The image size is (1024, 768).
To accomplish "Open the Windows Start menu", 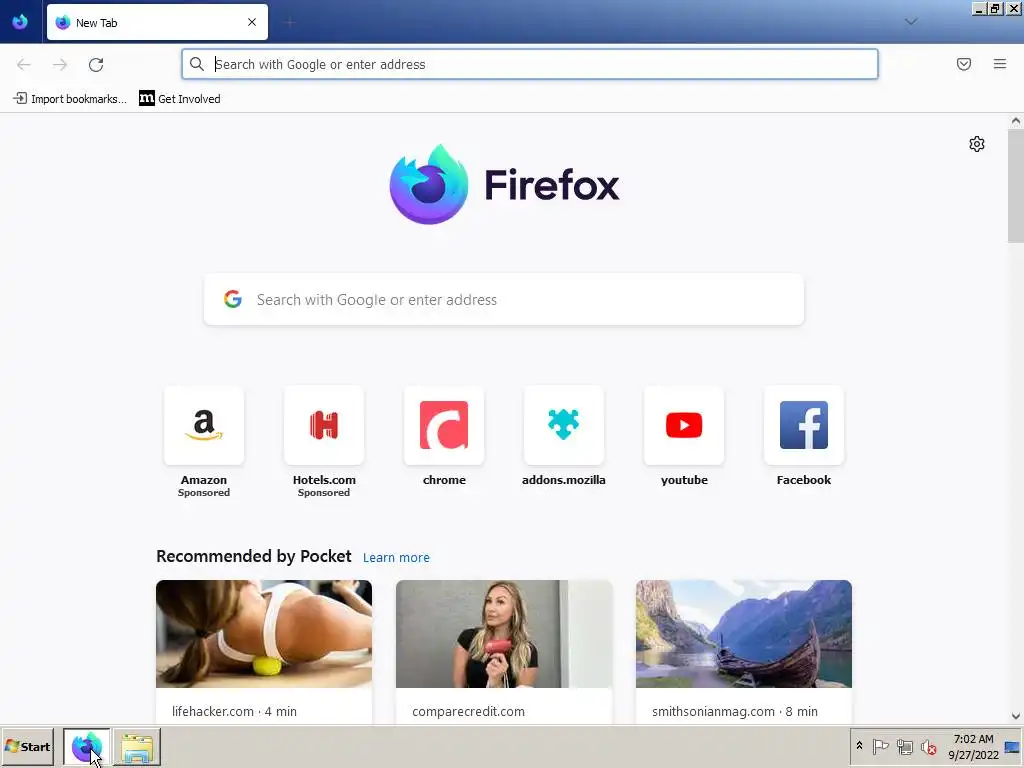I will 27,746.
